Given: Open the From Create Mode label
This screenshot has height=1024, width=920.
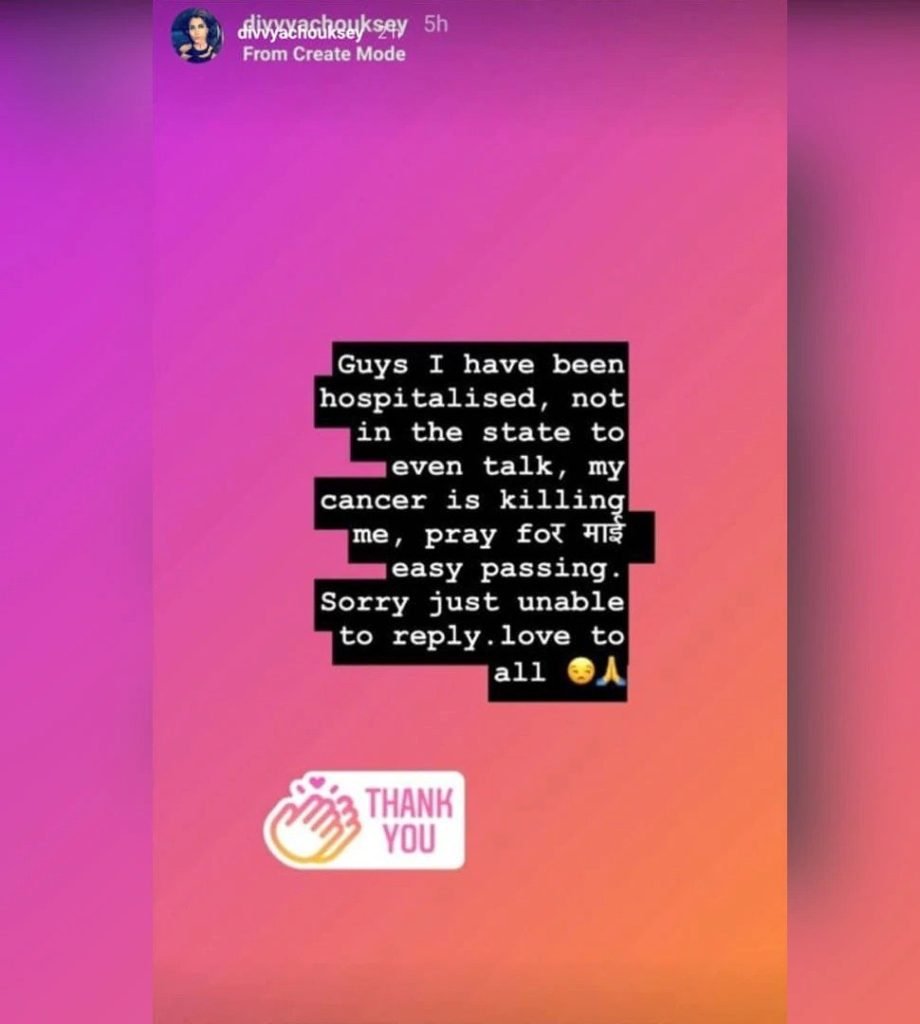Looking at the screenshot, I should click(x=324, y=54).
